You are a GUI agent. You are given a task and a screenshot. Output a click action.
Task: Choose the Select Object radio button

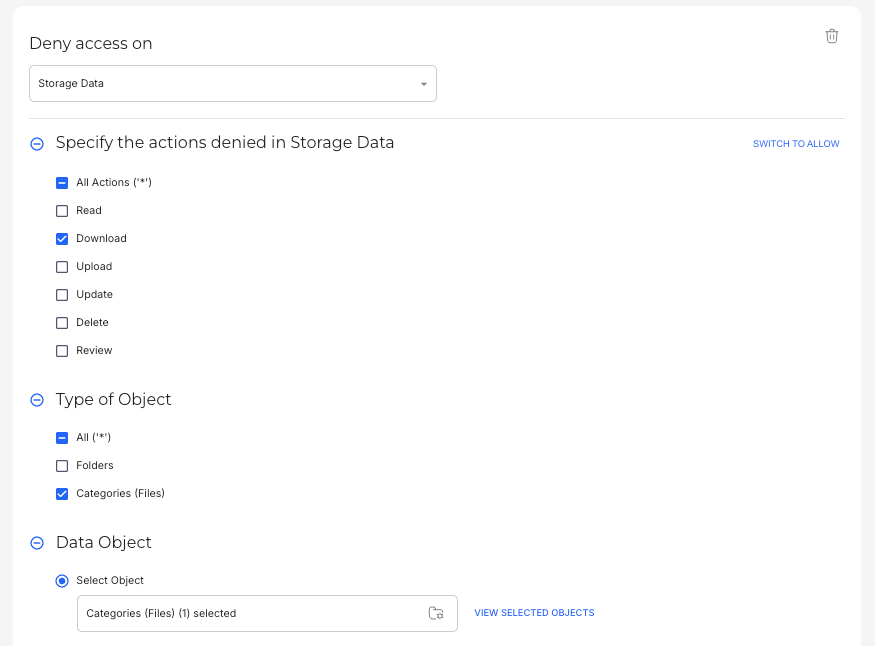[x=62, y=581]
